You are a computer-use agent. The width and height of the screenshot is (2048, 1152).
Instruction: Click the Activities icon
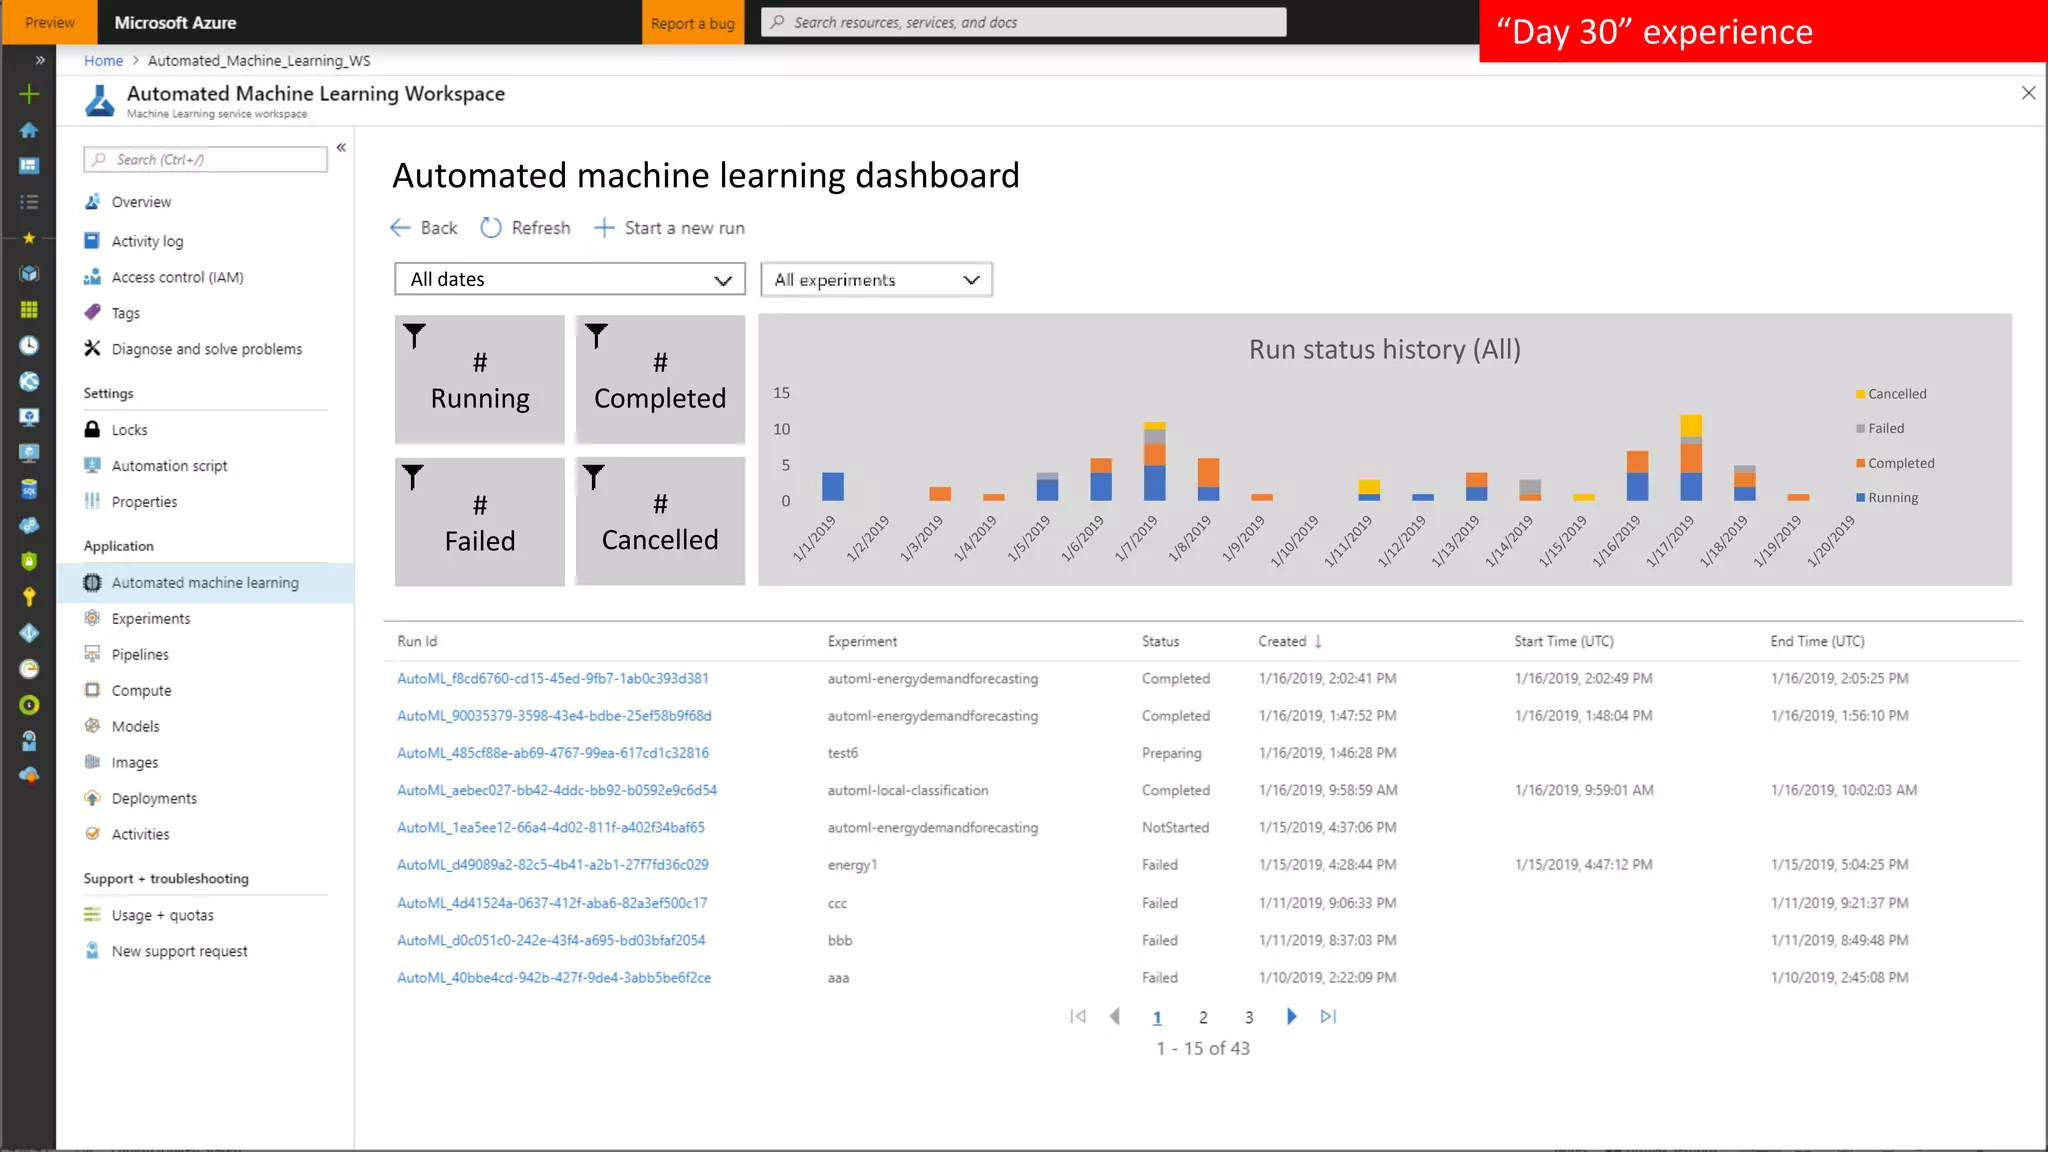(x=92, y=835)
